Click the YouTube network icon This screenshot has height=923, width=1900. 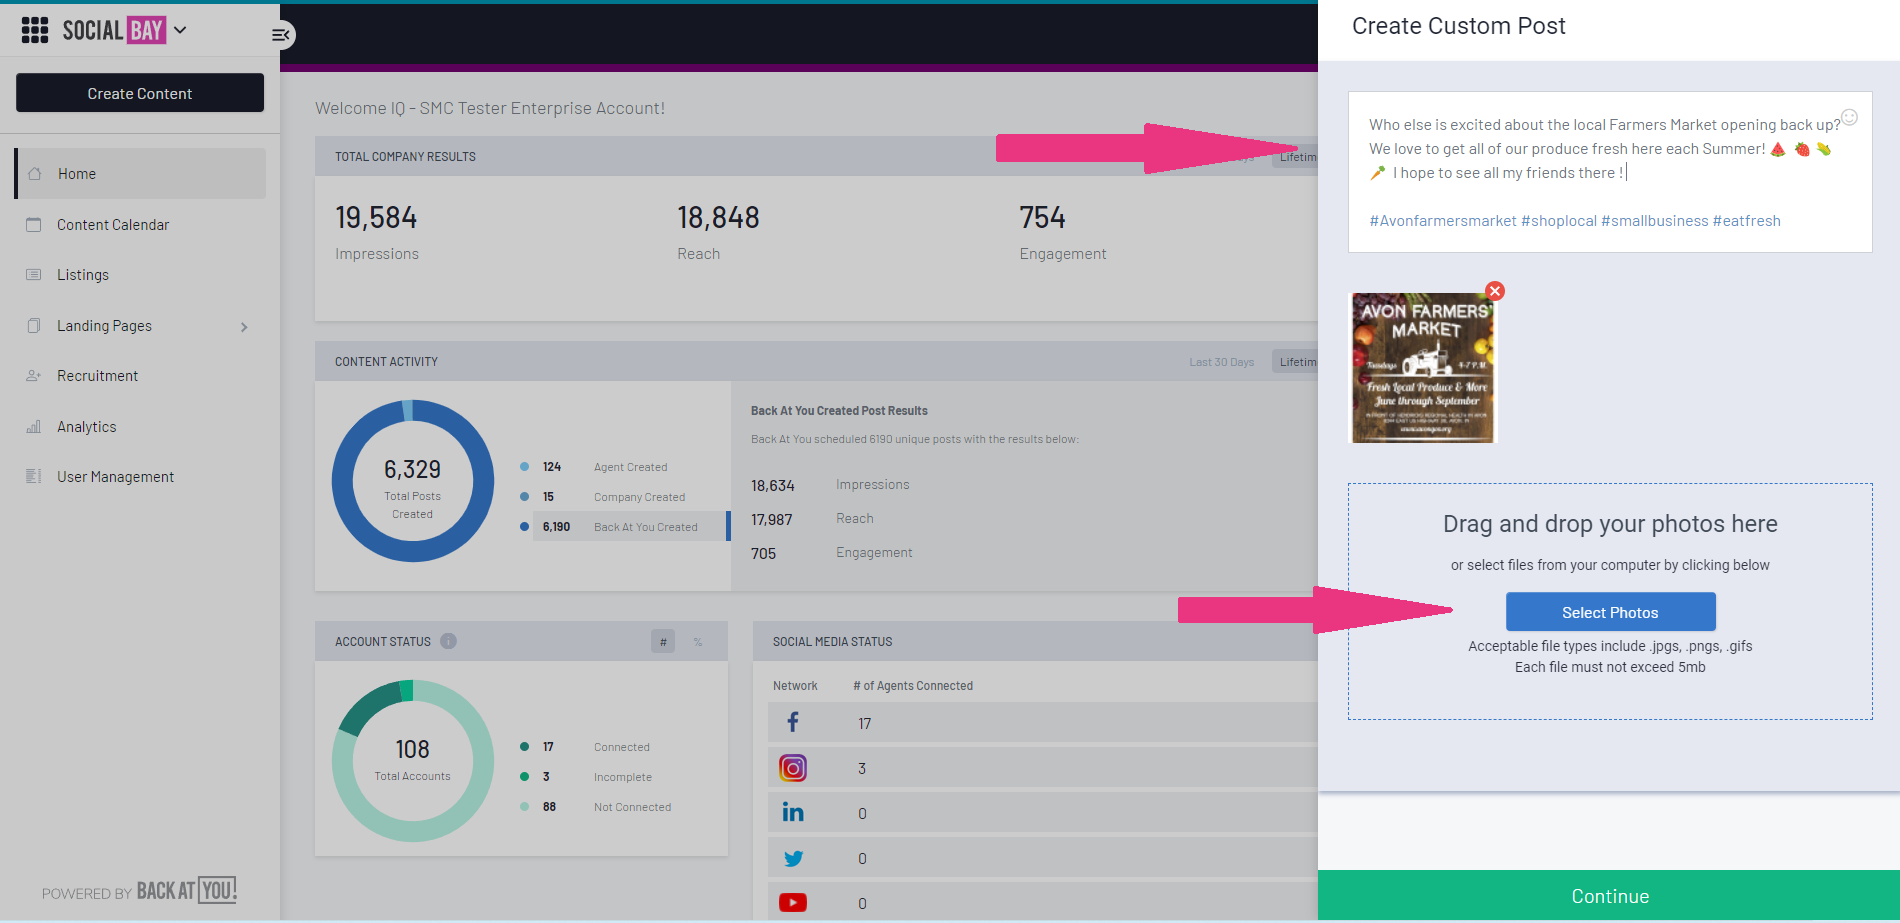793,903
